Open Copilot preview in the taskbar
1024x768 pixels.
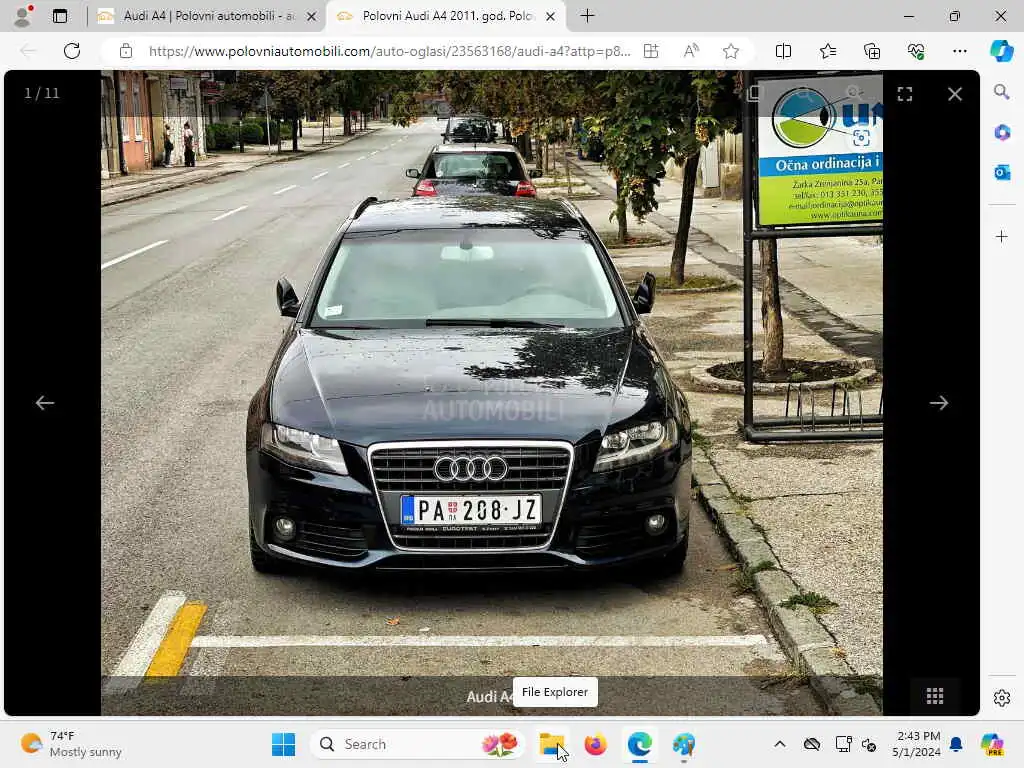point(992,744)
